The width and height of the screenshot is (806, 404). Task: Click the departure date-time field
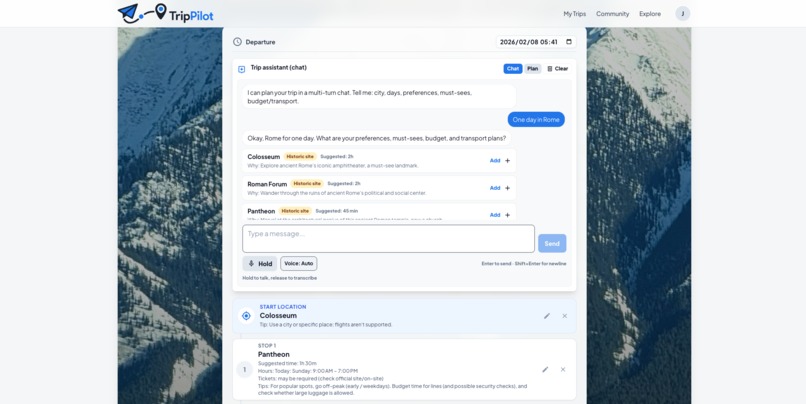click(x=536, y=42)
